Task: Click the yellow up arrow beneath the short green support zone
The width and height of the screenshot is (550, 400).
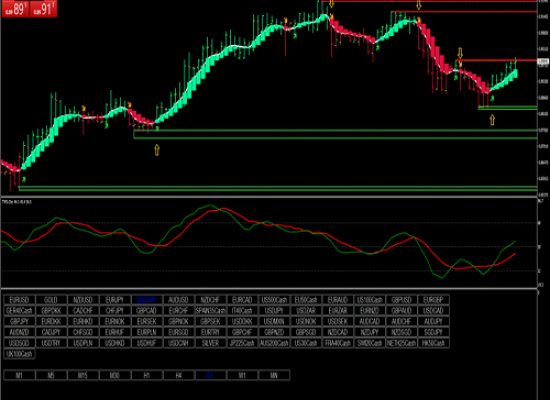Action: click(x=492, y=120)
